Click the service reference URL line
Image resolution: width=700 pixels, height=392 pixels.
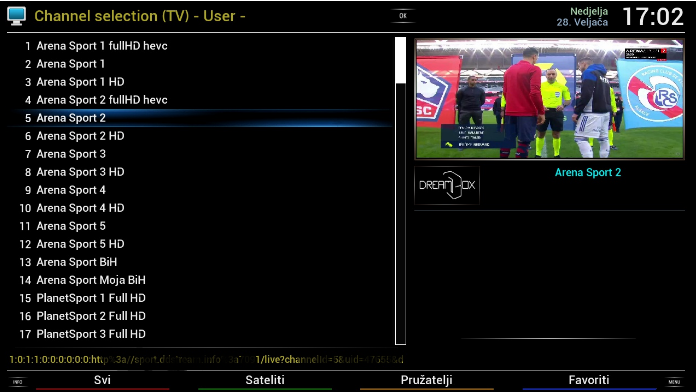(x=206, y=359)
